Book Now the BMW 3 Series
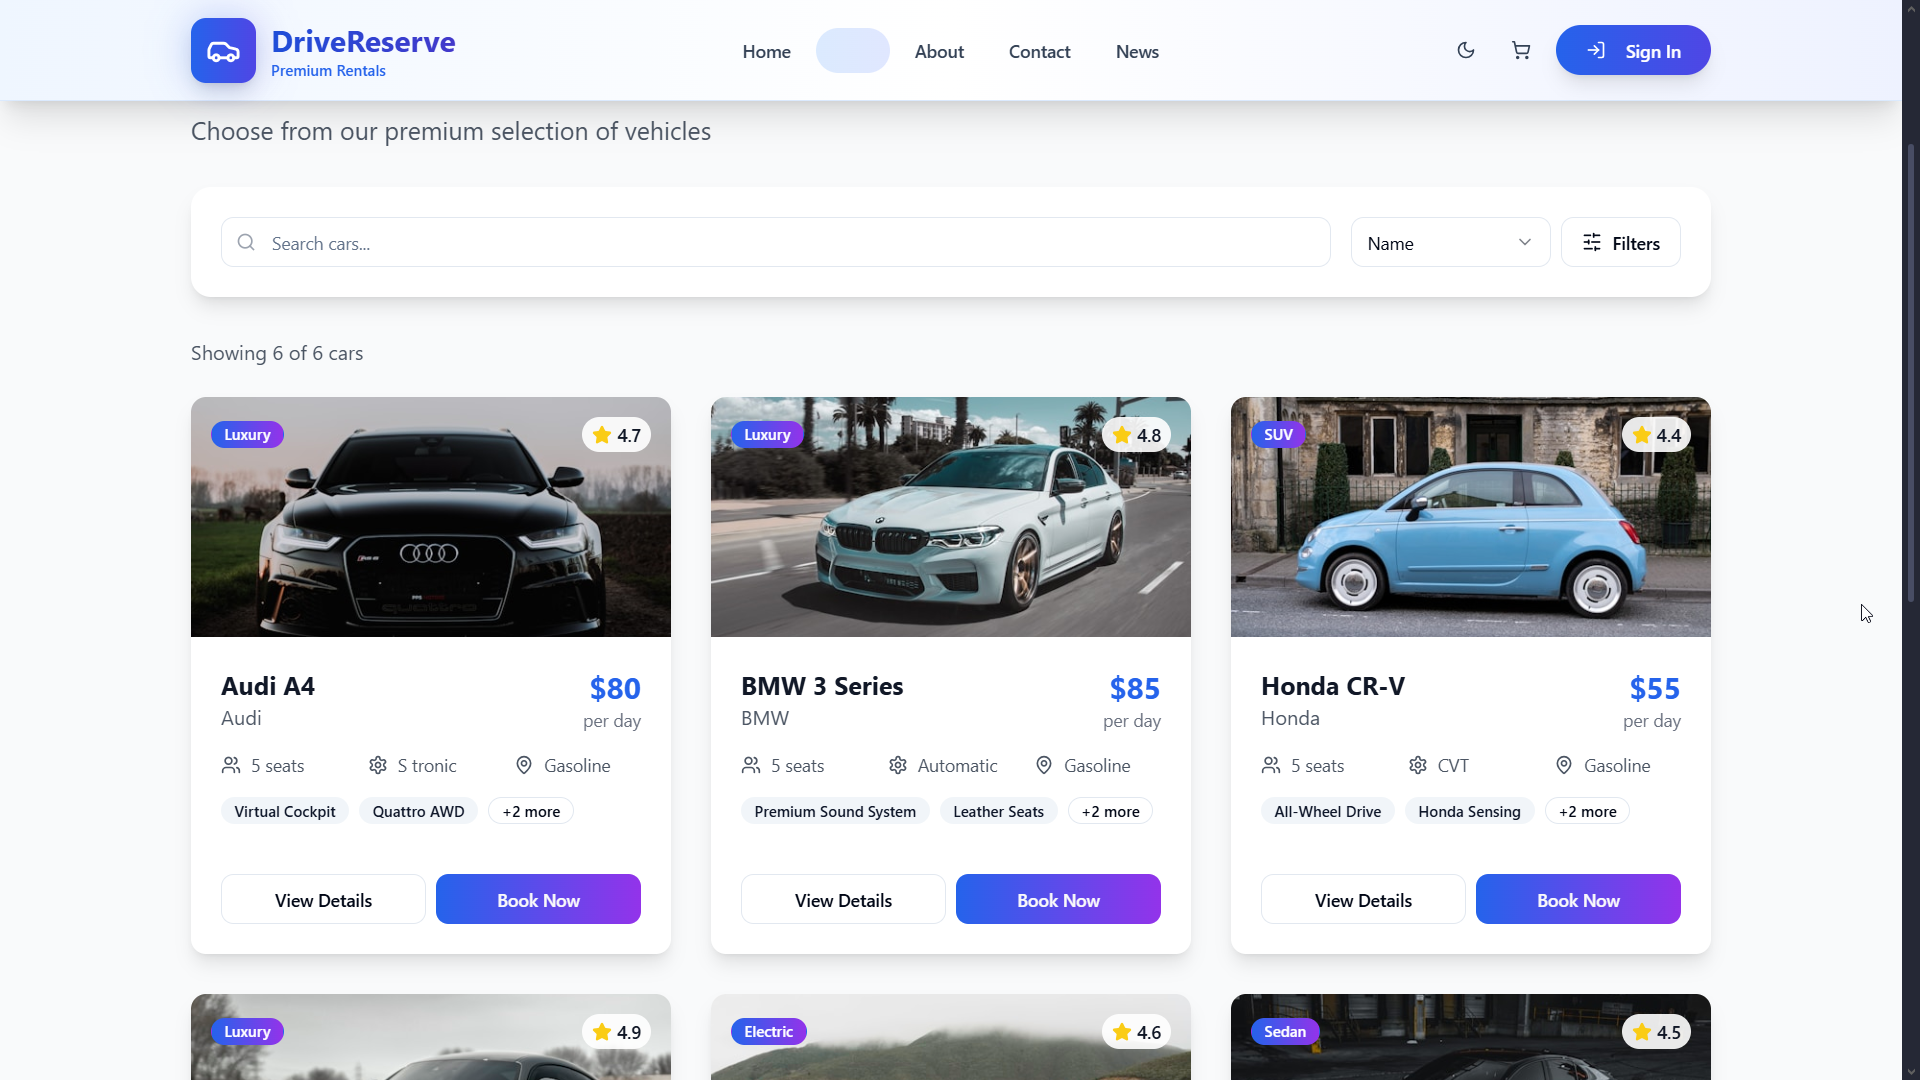The height and width of the screenshot is (1080, 1920). 1058,900
